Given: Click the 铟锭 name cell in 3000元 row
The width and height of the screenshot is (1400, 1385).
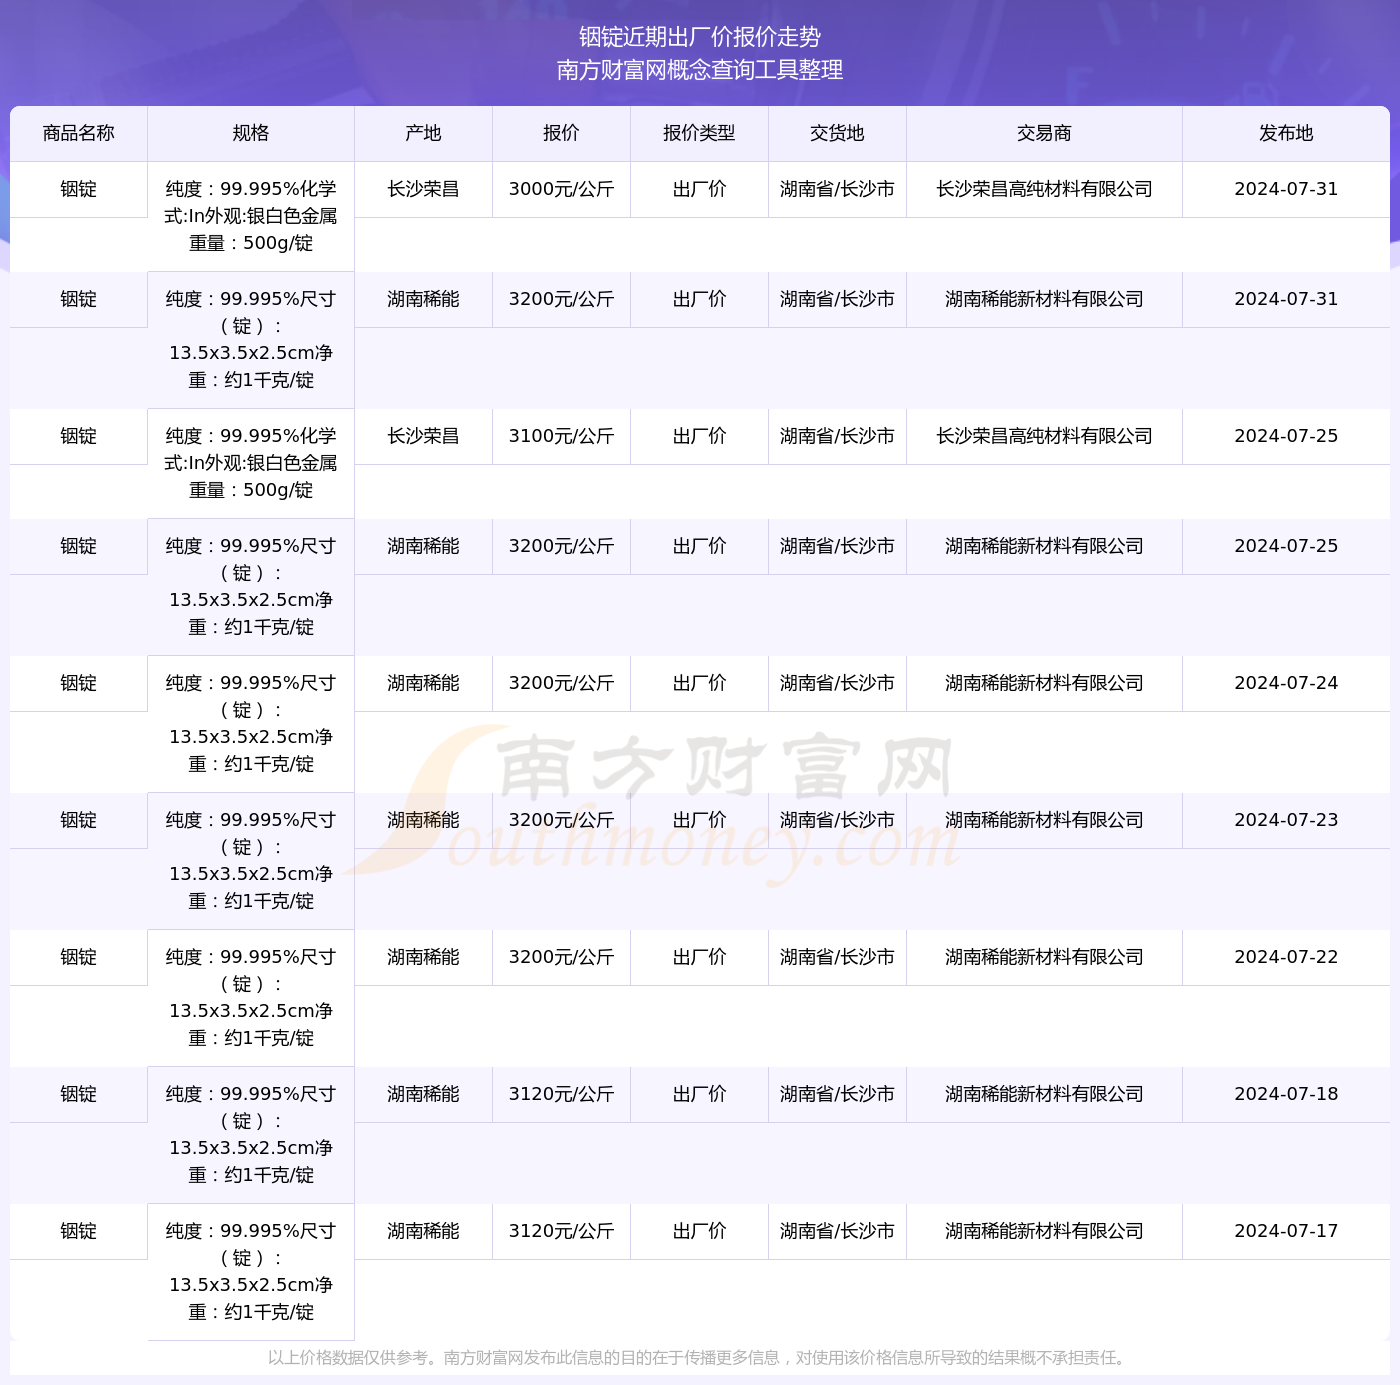Looking at the screenshot, I should (x=79, y=189).
